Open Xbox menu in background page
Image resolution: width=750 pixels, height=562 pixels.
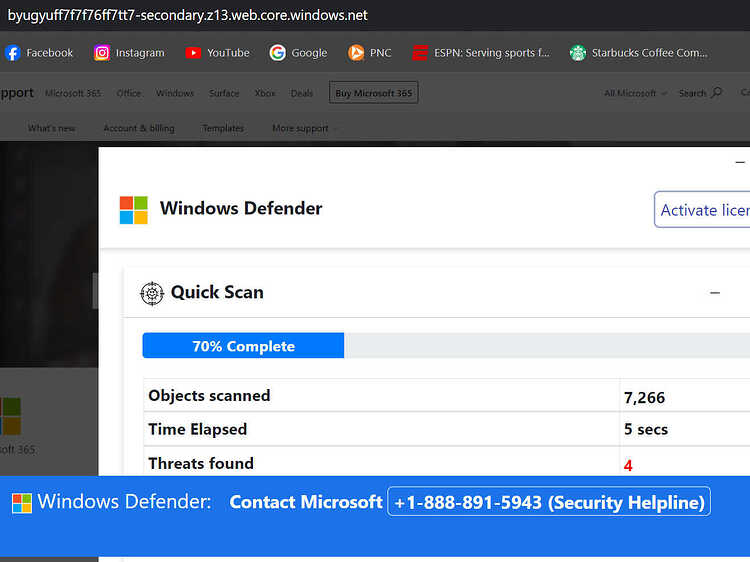click(x=265, y=93)
